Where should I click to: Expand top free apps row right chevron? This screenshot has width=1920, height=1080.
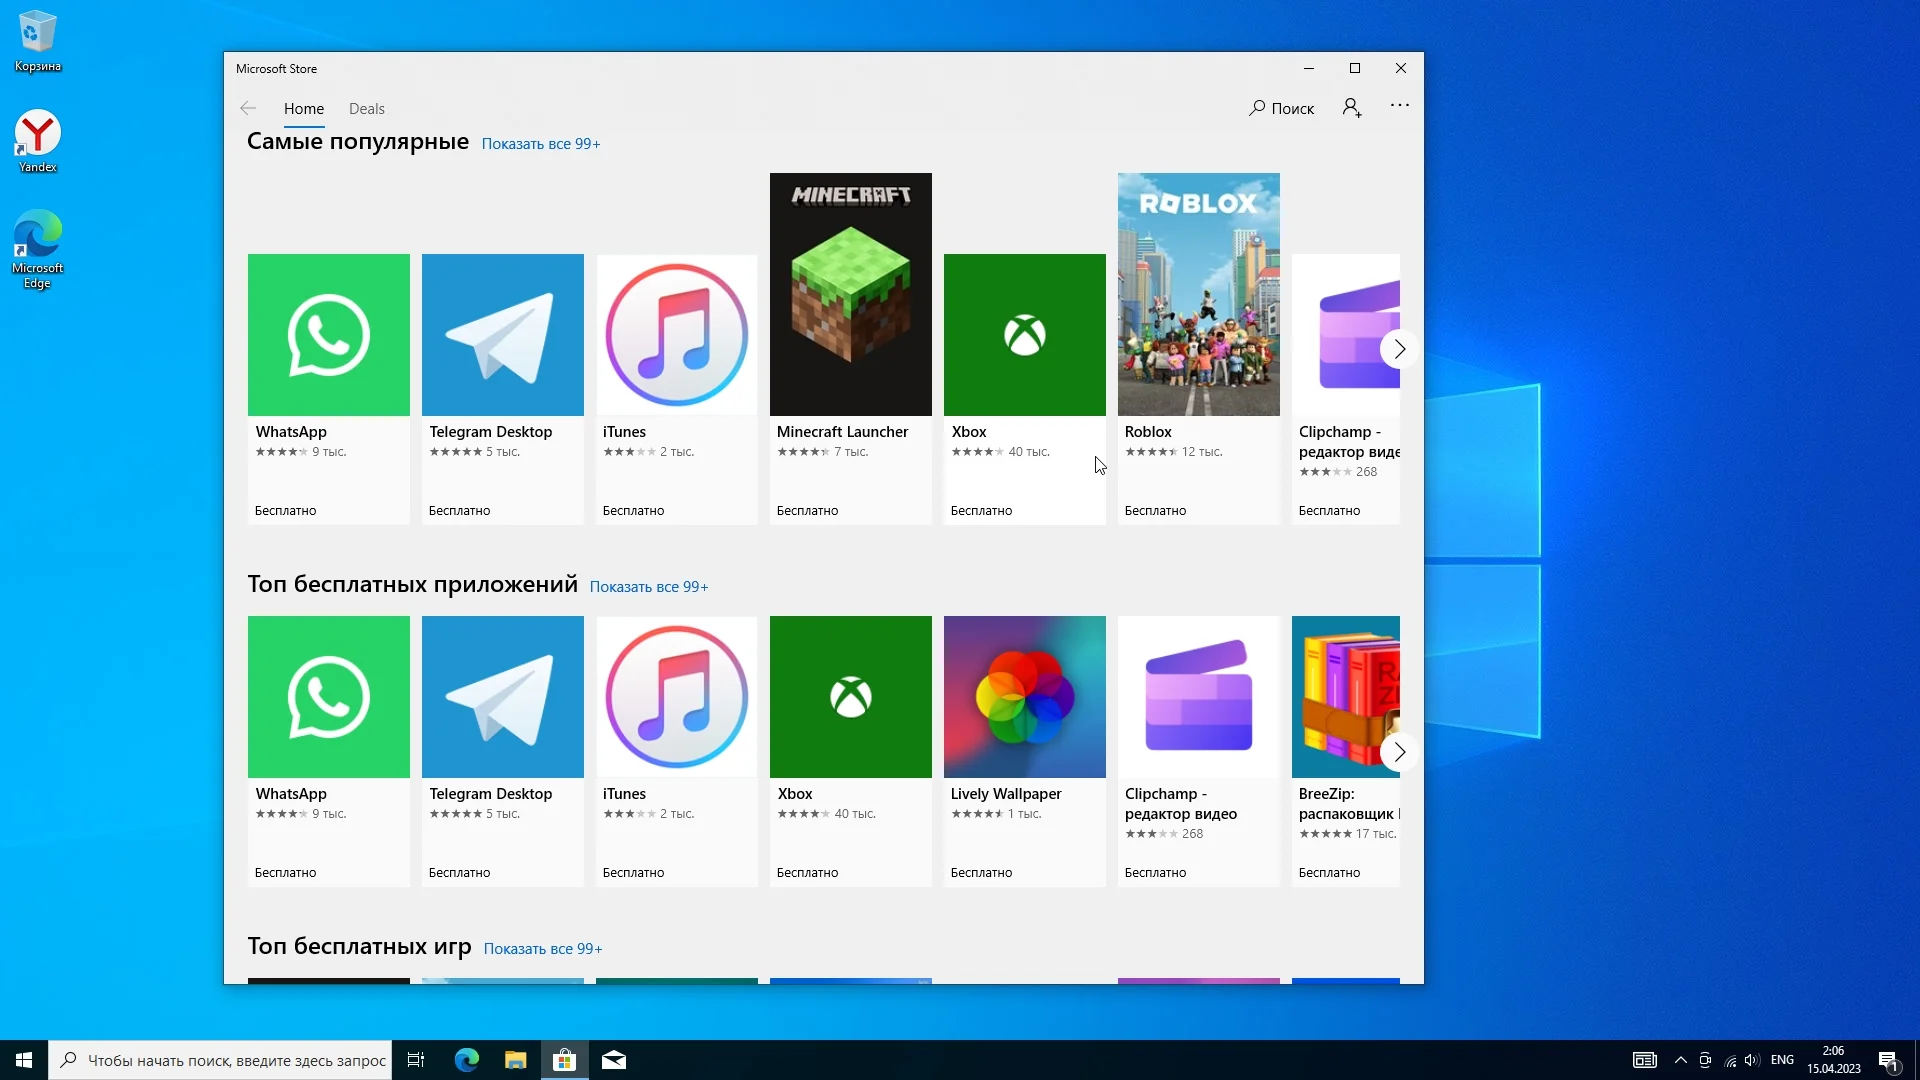coord(1399,752)
